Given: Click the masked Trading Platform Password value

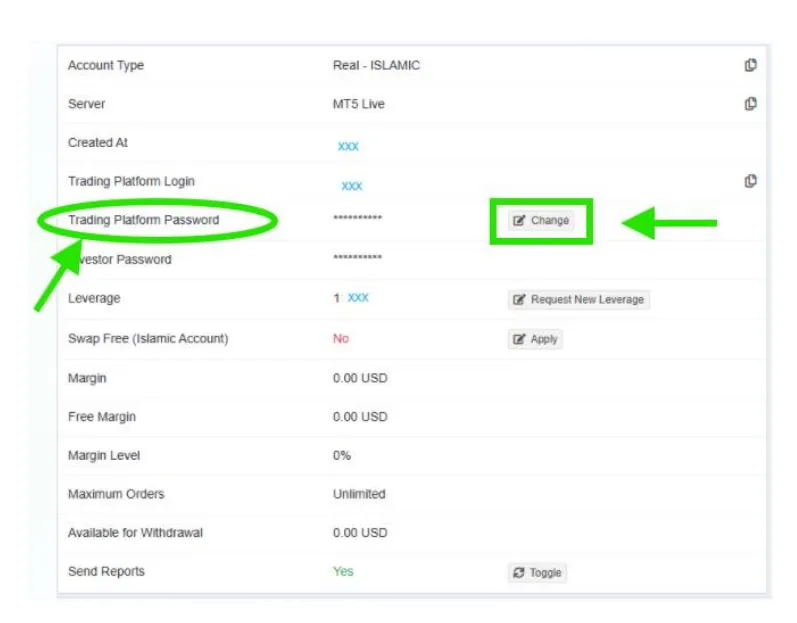Looking at the screenshot, I should 357,219.
